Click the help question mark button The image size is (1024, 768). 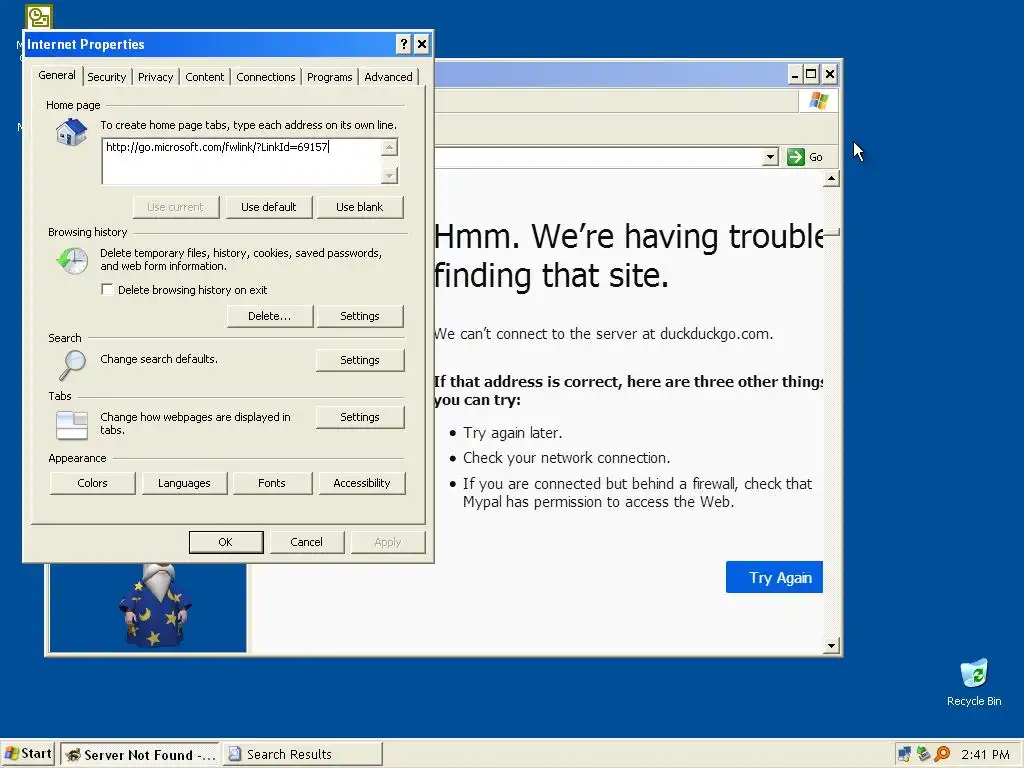(404, 44)
